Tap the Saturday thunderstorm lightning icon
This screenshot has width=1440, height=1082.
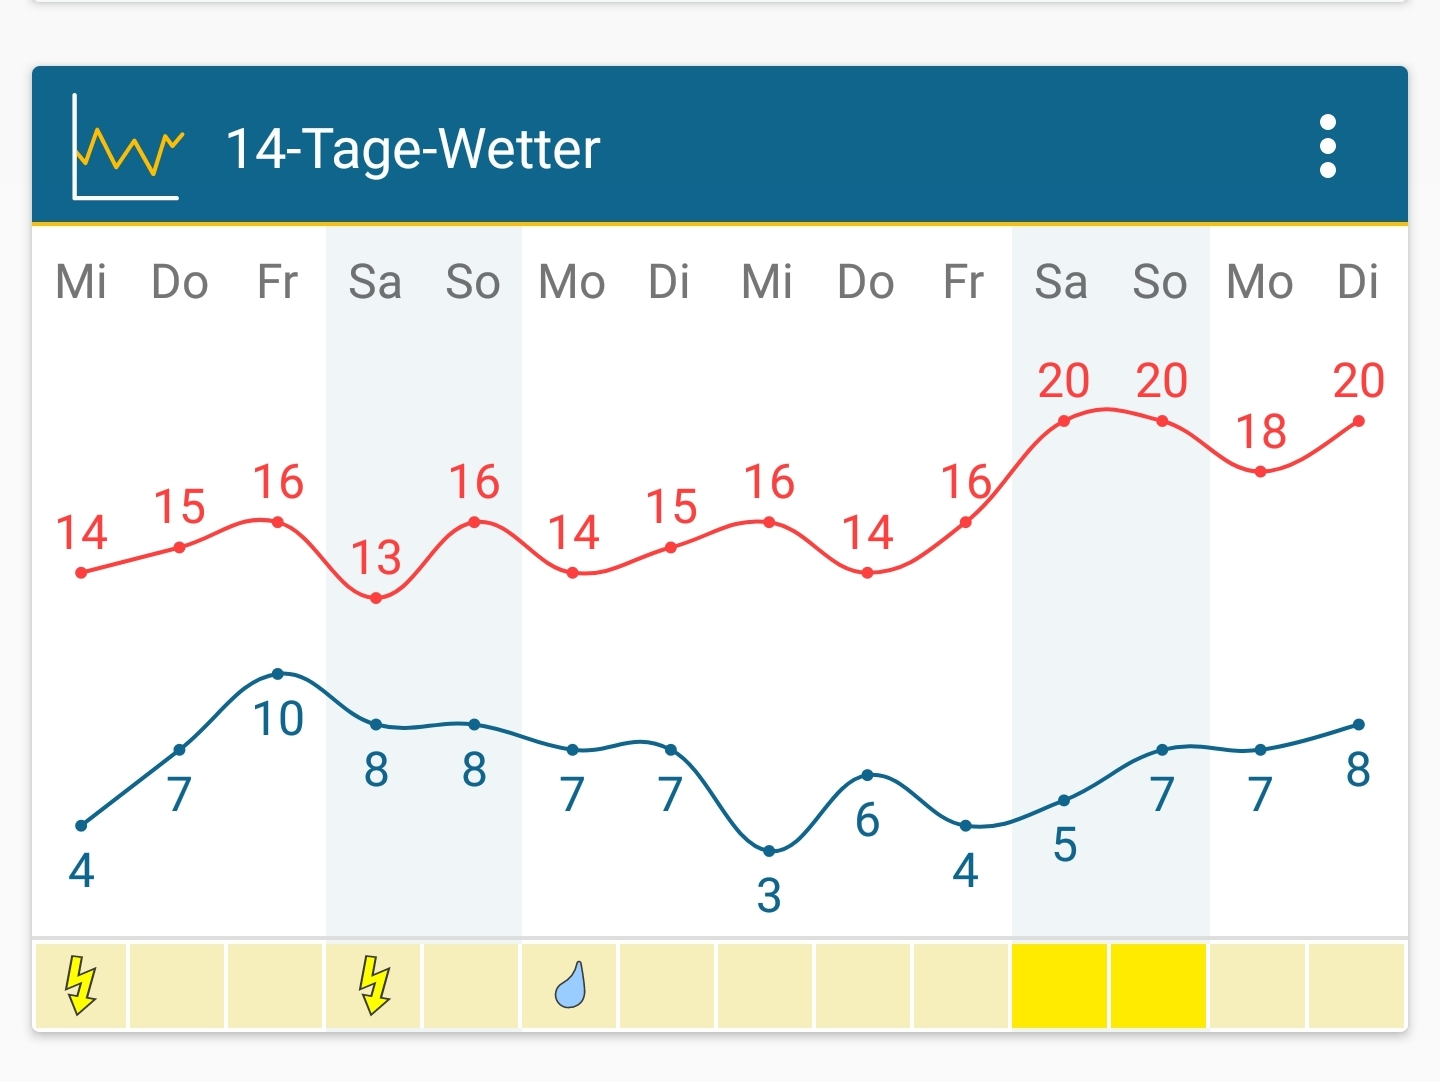click(375, 985)
